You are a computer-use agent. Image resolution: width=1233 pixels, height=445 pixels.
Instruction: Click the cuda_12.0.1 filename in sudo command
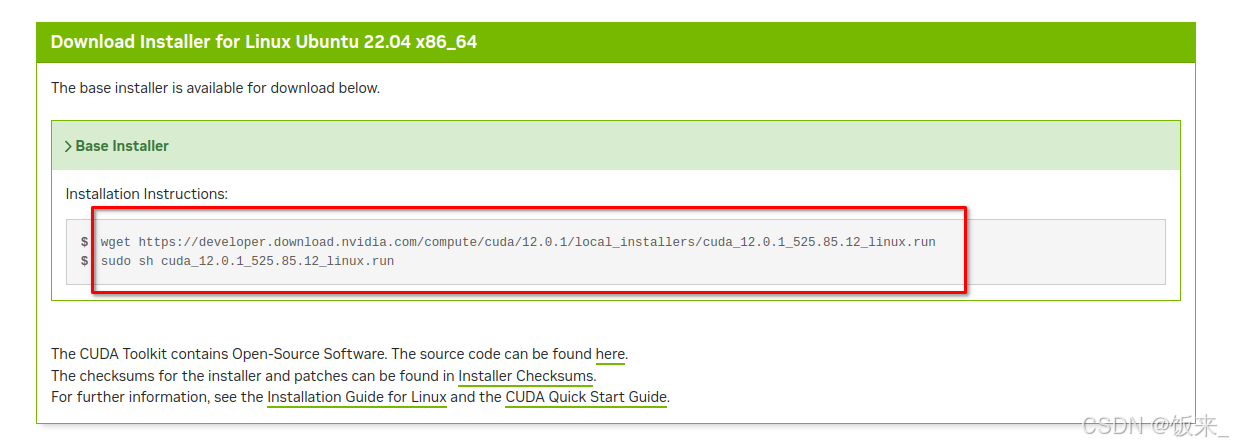pyautogui.click(x=278, y=261)
